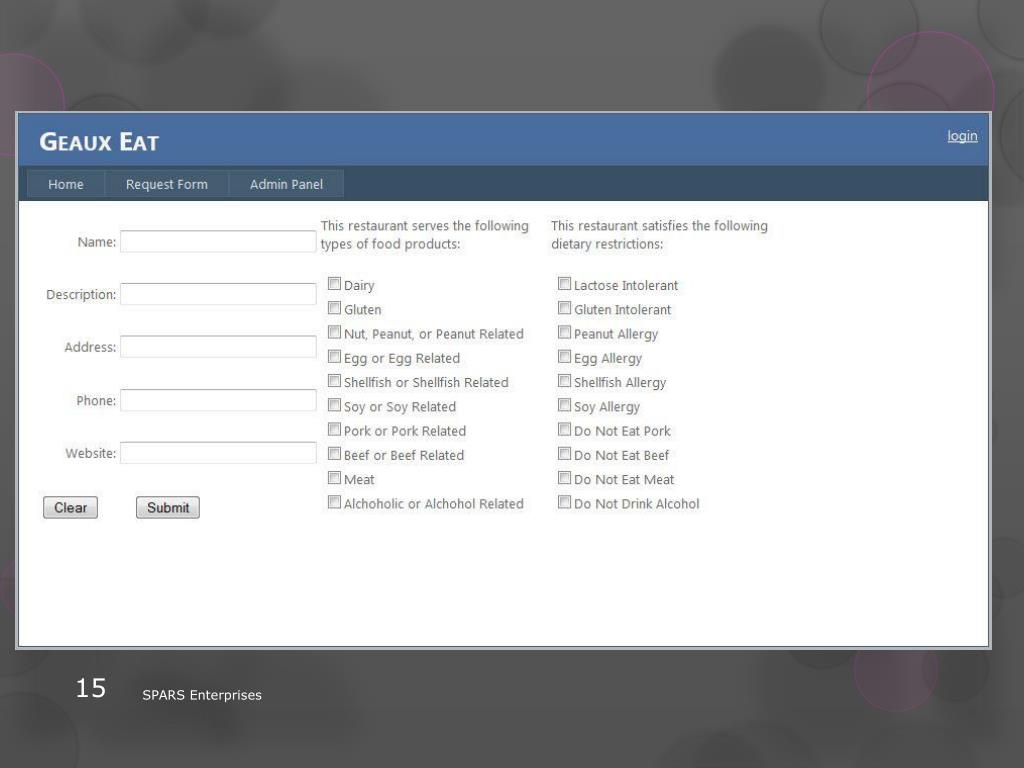Screen dimensions: 1024x768
Task: Click the 'Description:' field label
Action: [81, 295]
